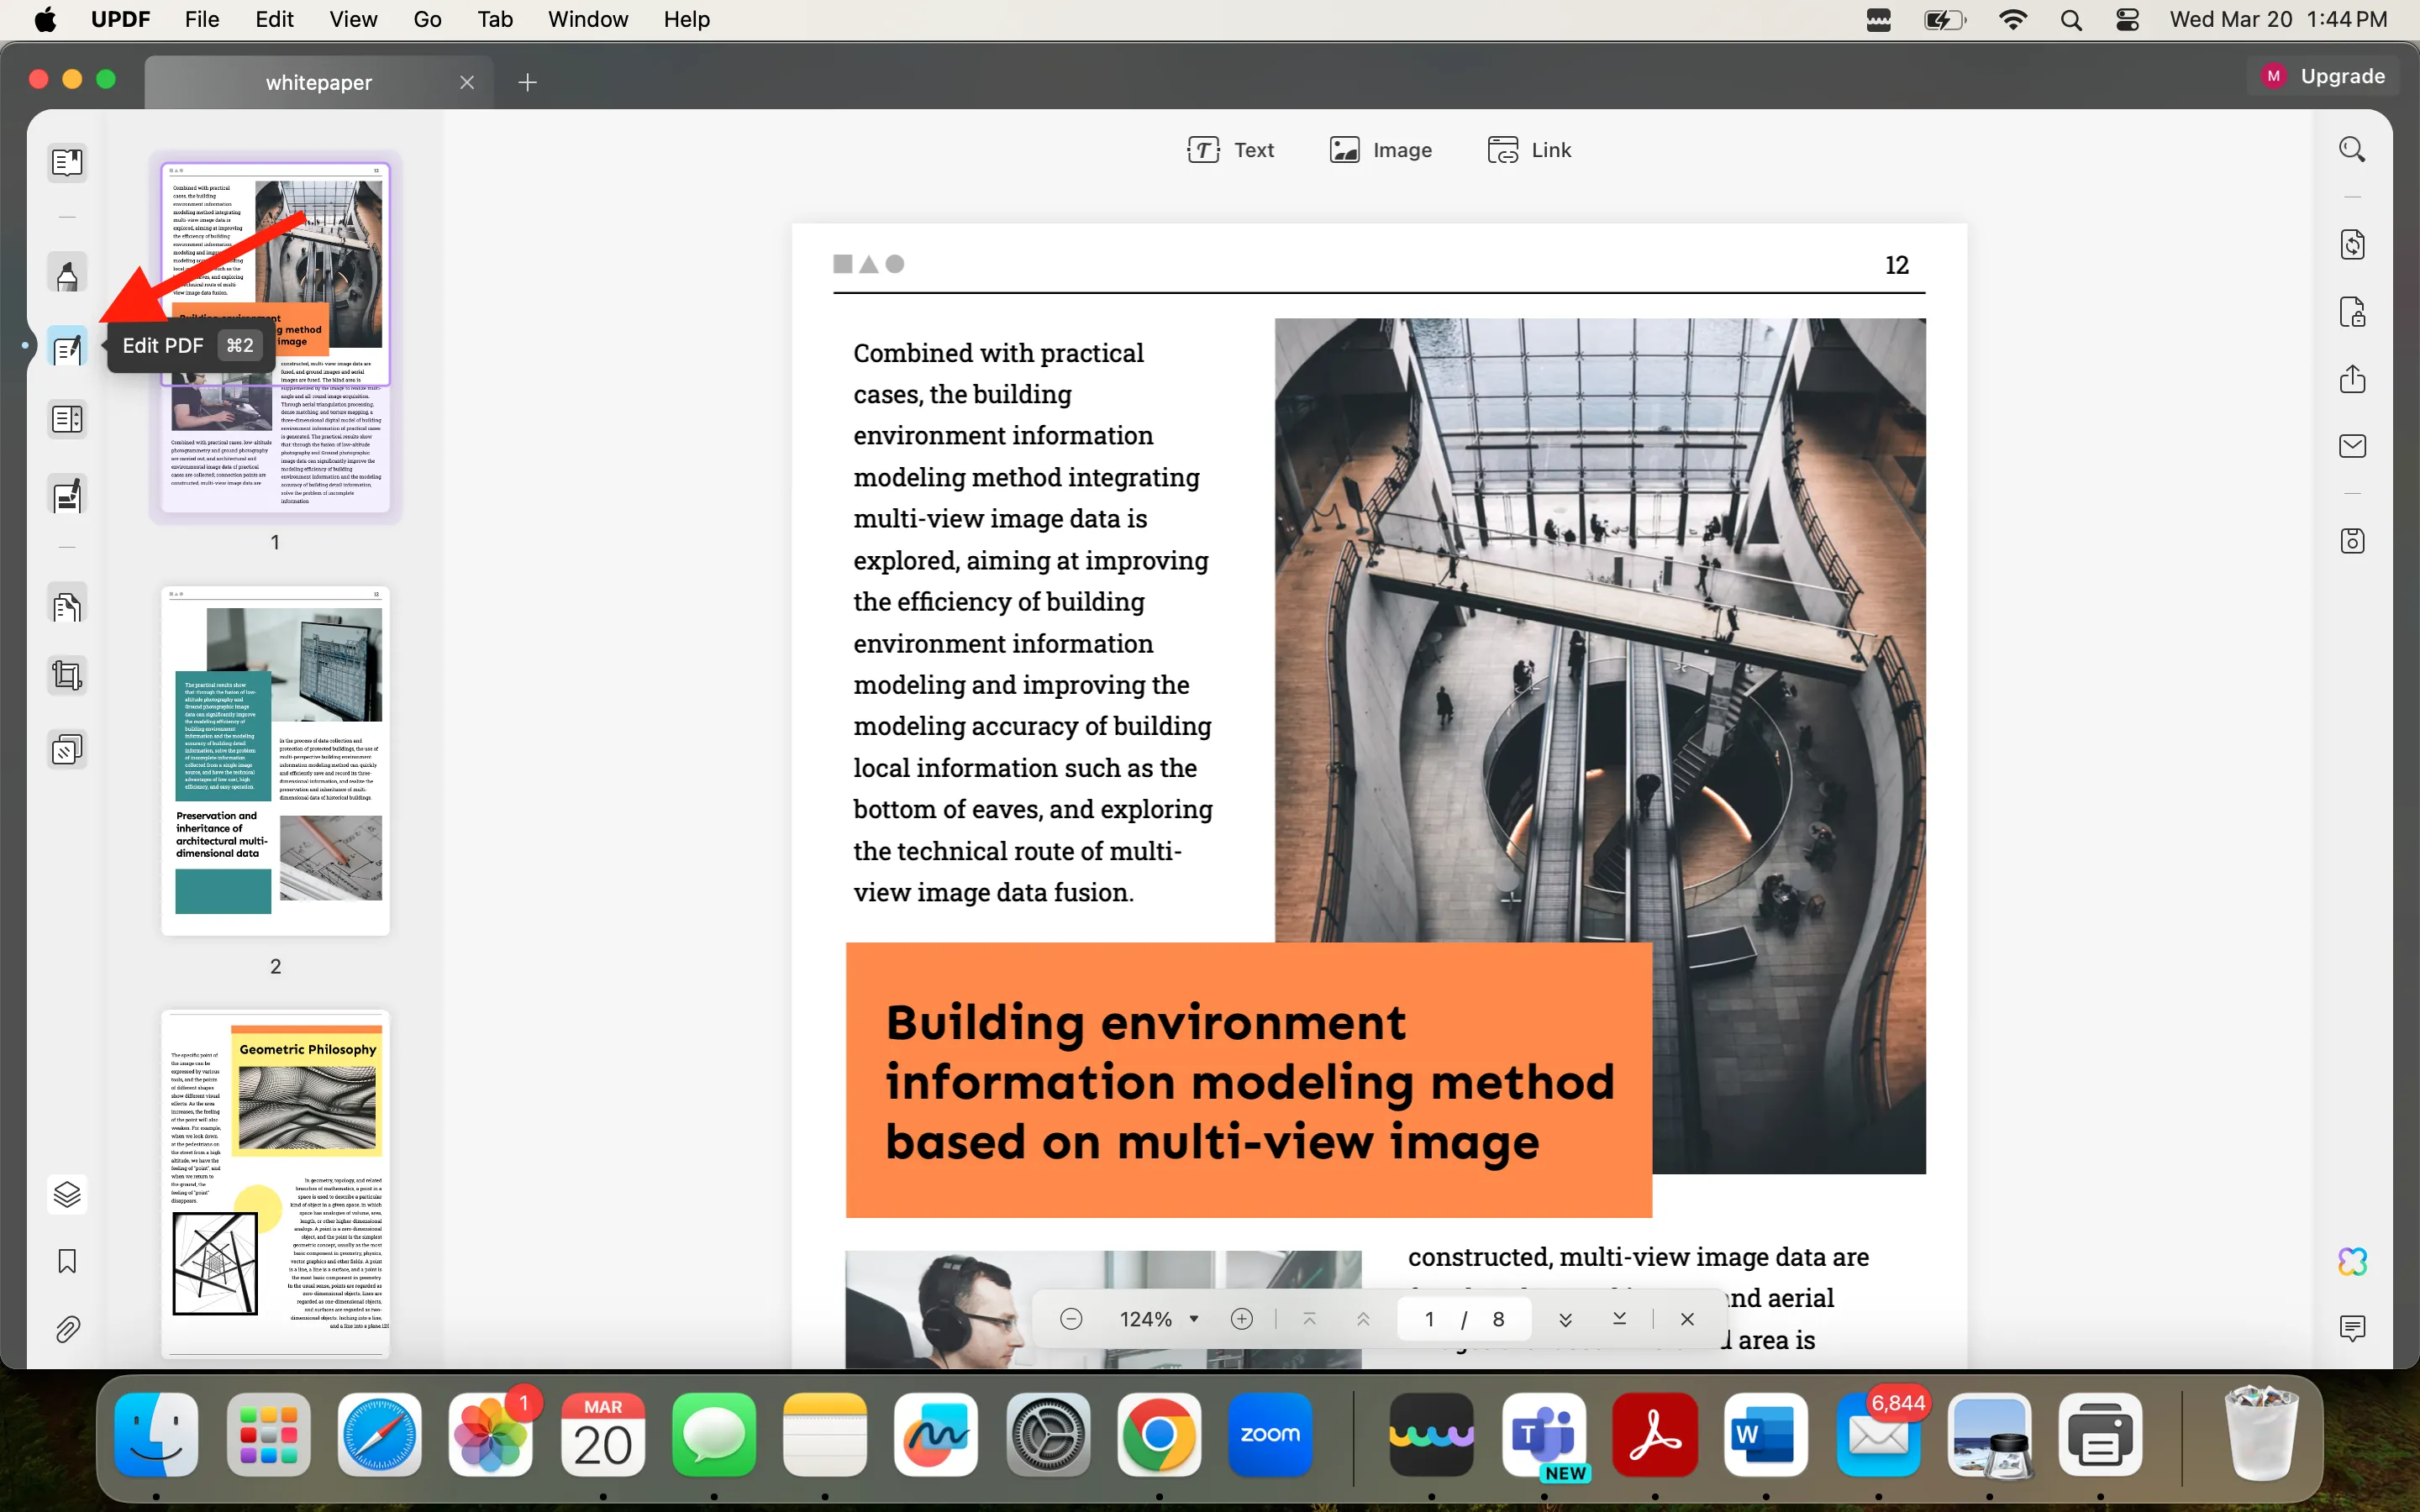Click close current zoom toolbar button

[x=1686, y=1319]
